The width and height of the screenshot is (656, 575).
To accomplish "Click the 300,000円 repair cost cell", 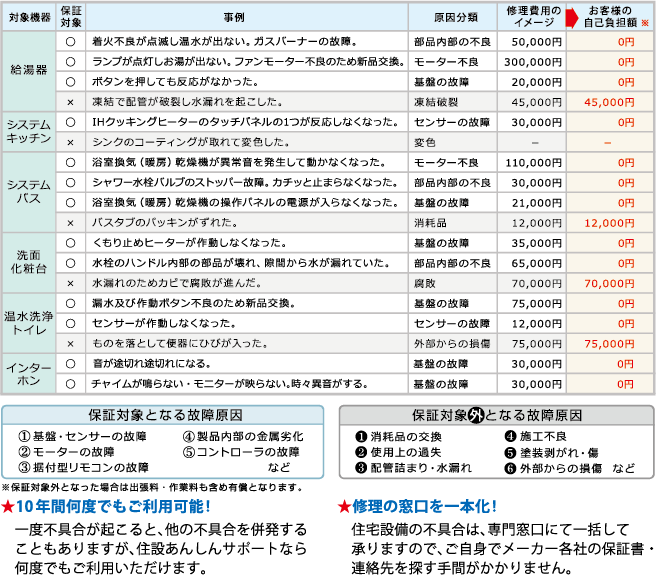I will (x=532, y=62).
